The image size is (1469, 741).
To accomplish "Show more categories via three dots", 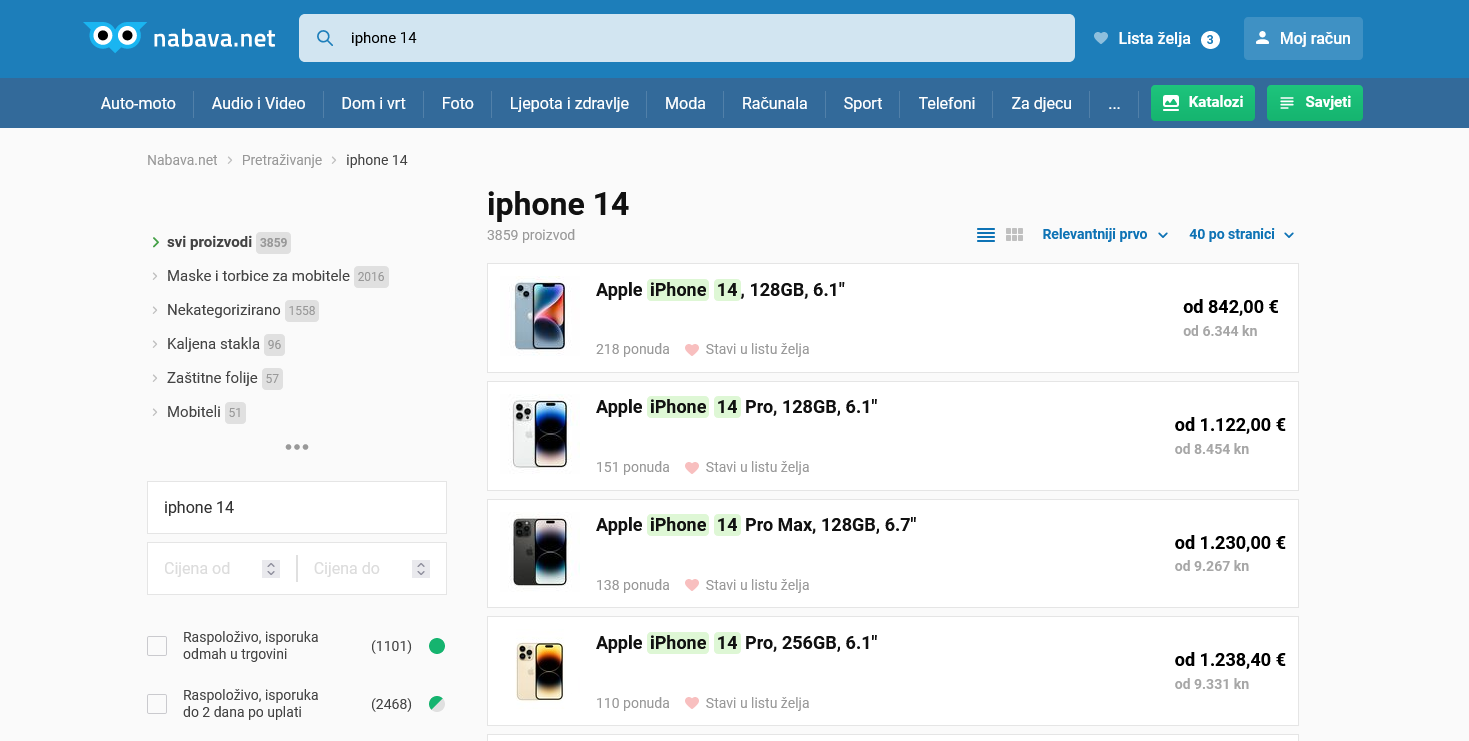I will pos(297,447).
